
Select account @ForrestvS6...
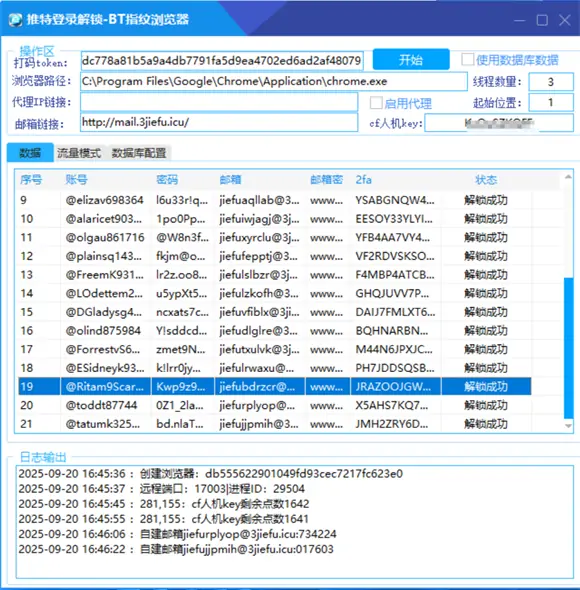tap(103, 349)
